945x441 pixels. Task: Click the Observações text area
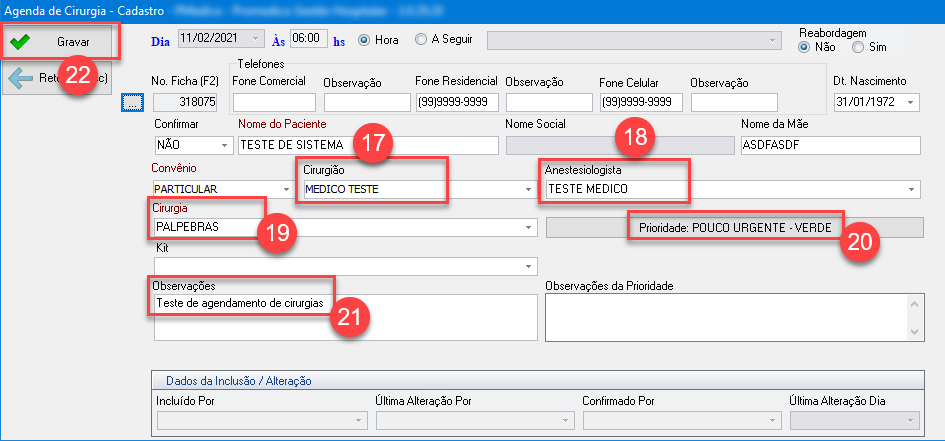click(x=340, y=320)
